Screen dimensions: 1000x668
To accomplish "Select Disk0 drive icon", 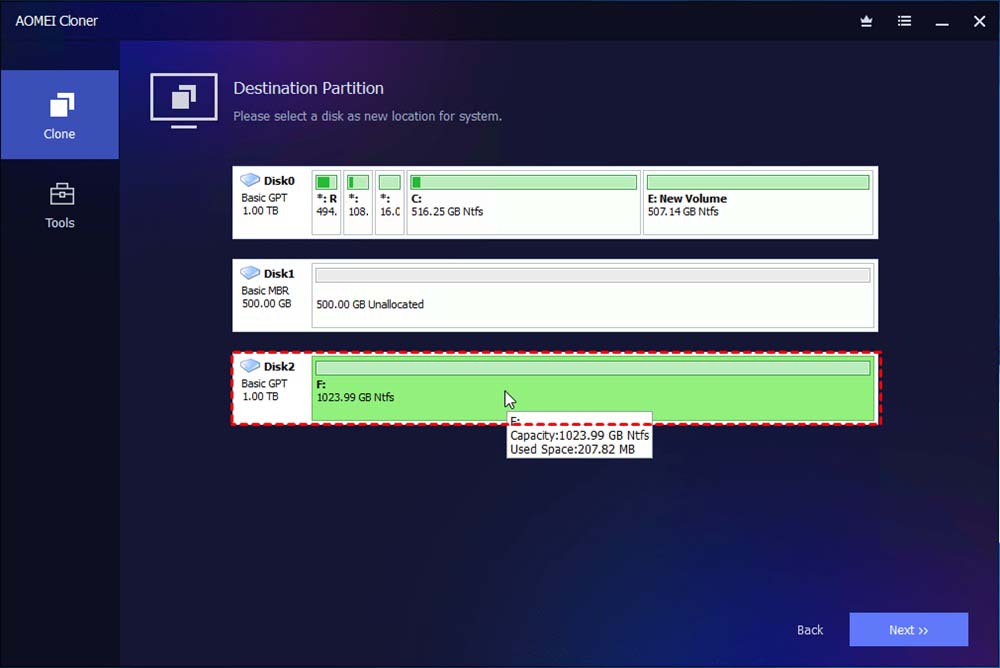I will tap(250, 180).
